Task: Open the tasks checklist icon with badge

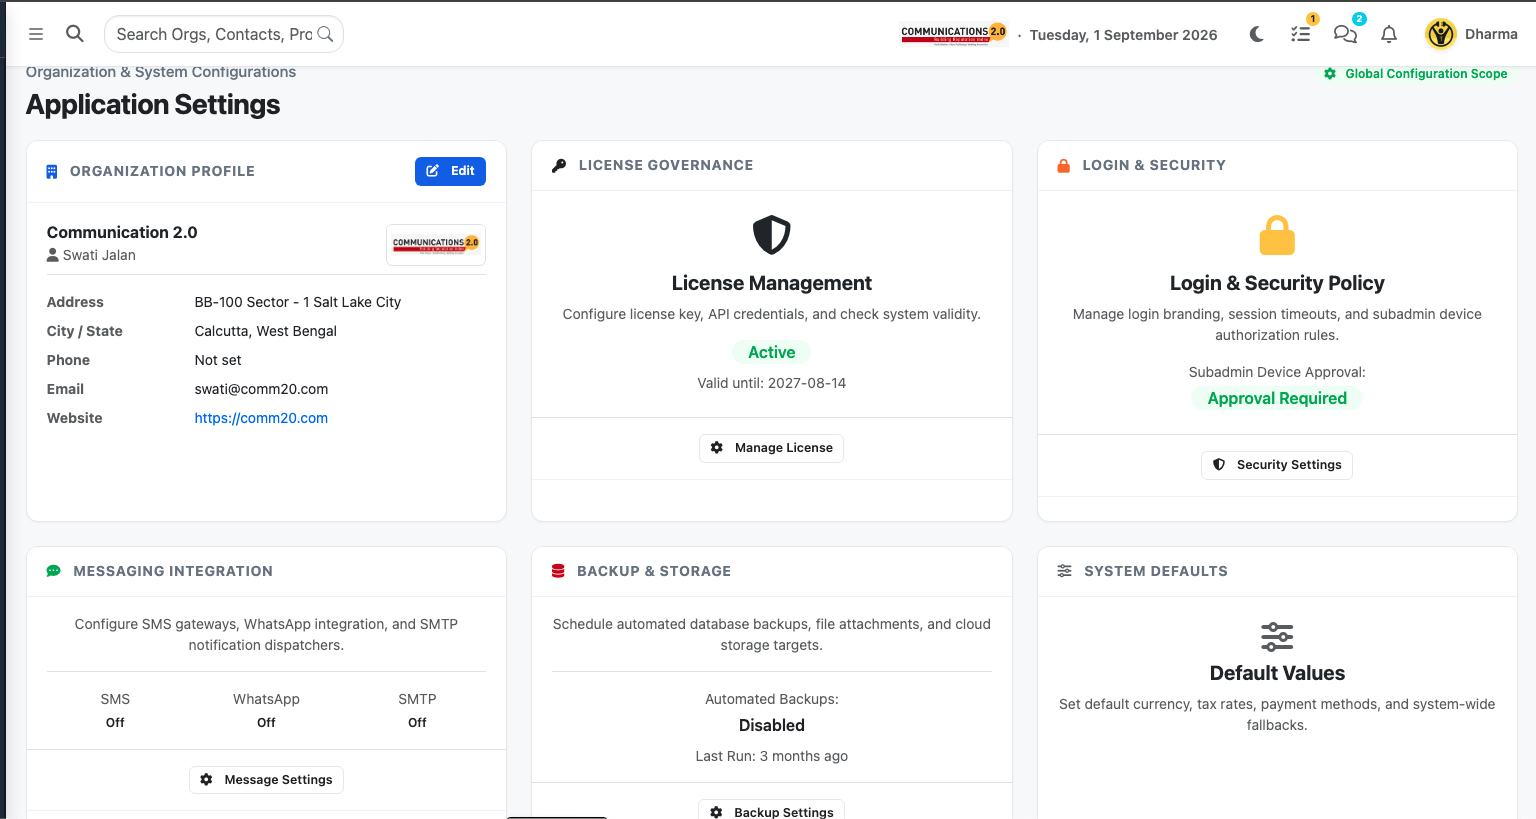Action: 1301,34
